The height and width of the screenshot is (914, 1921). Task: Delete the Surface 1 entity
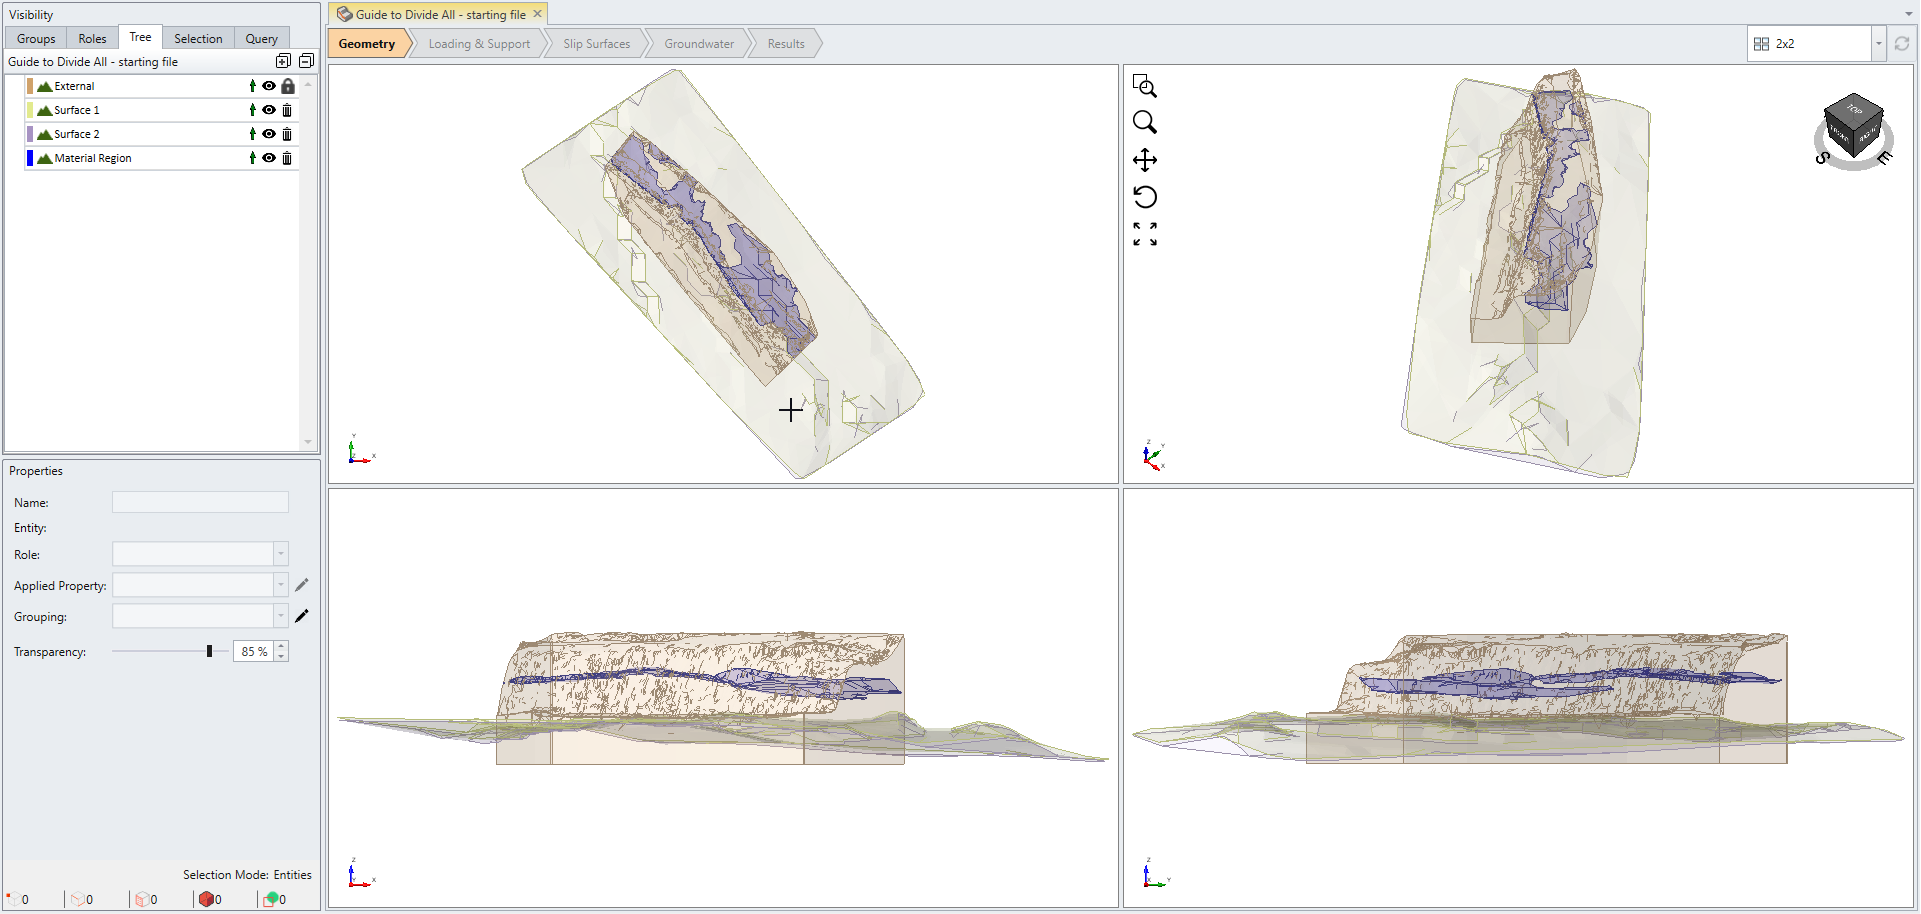tap(287, 110)
